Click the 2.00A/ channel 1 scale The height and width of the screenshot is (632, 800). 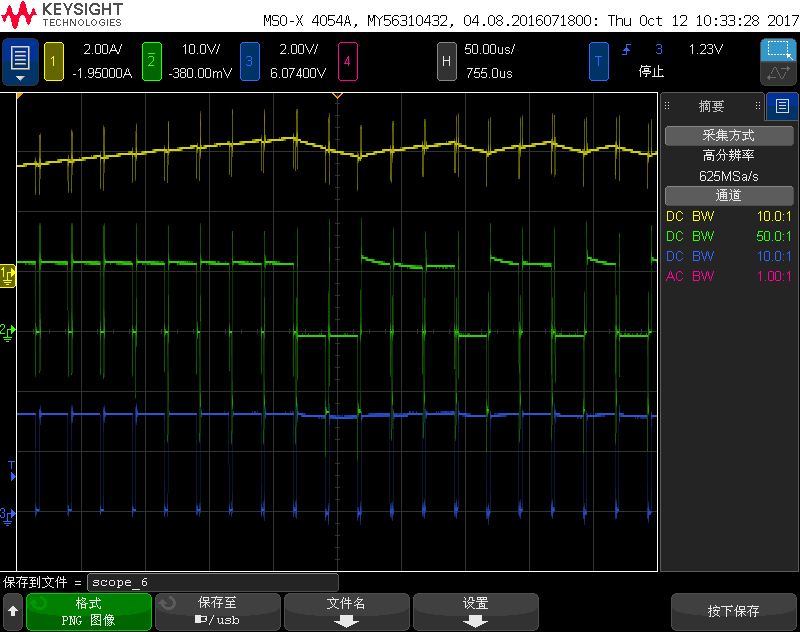(x=103, y=49)
